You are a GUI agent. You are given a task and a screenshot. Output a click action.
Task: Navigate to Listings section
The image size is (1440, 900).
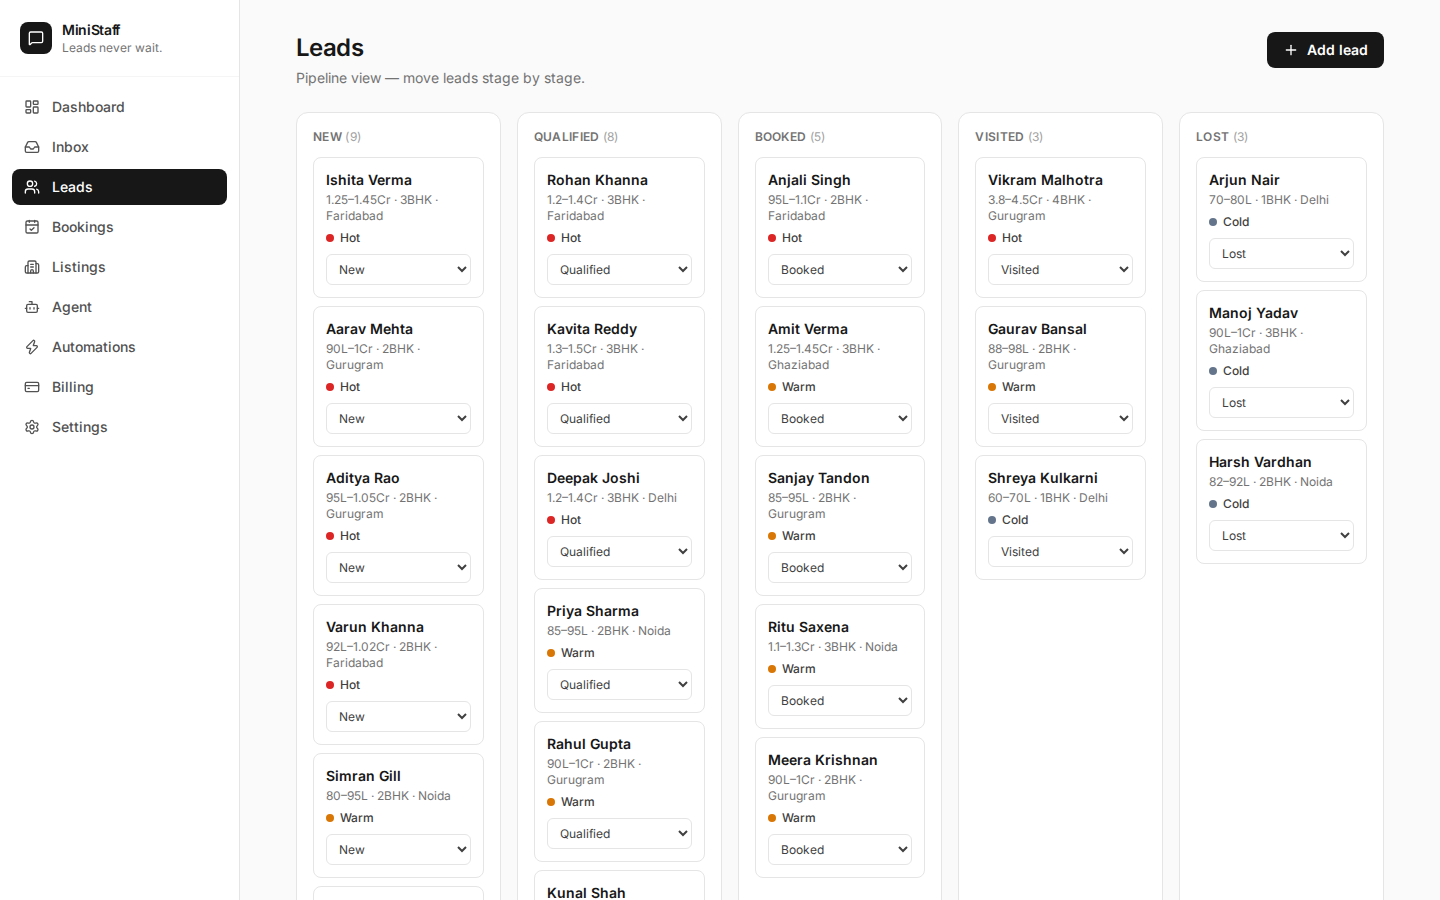coord(119,267)
